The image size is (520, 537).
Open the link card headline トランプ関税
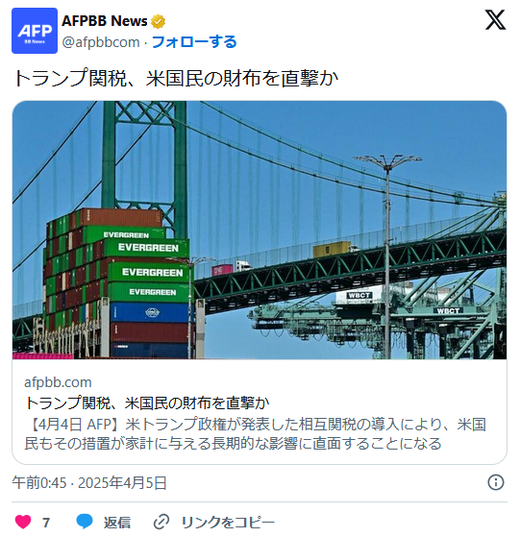pos(147,403)
